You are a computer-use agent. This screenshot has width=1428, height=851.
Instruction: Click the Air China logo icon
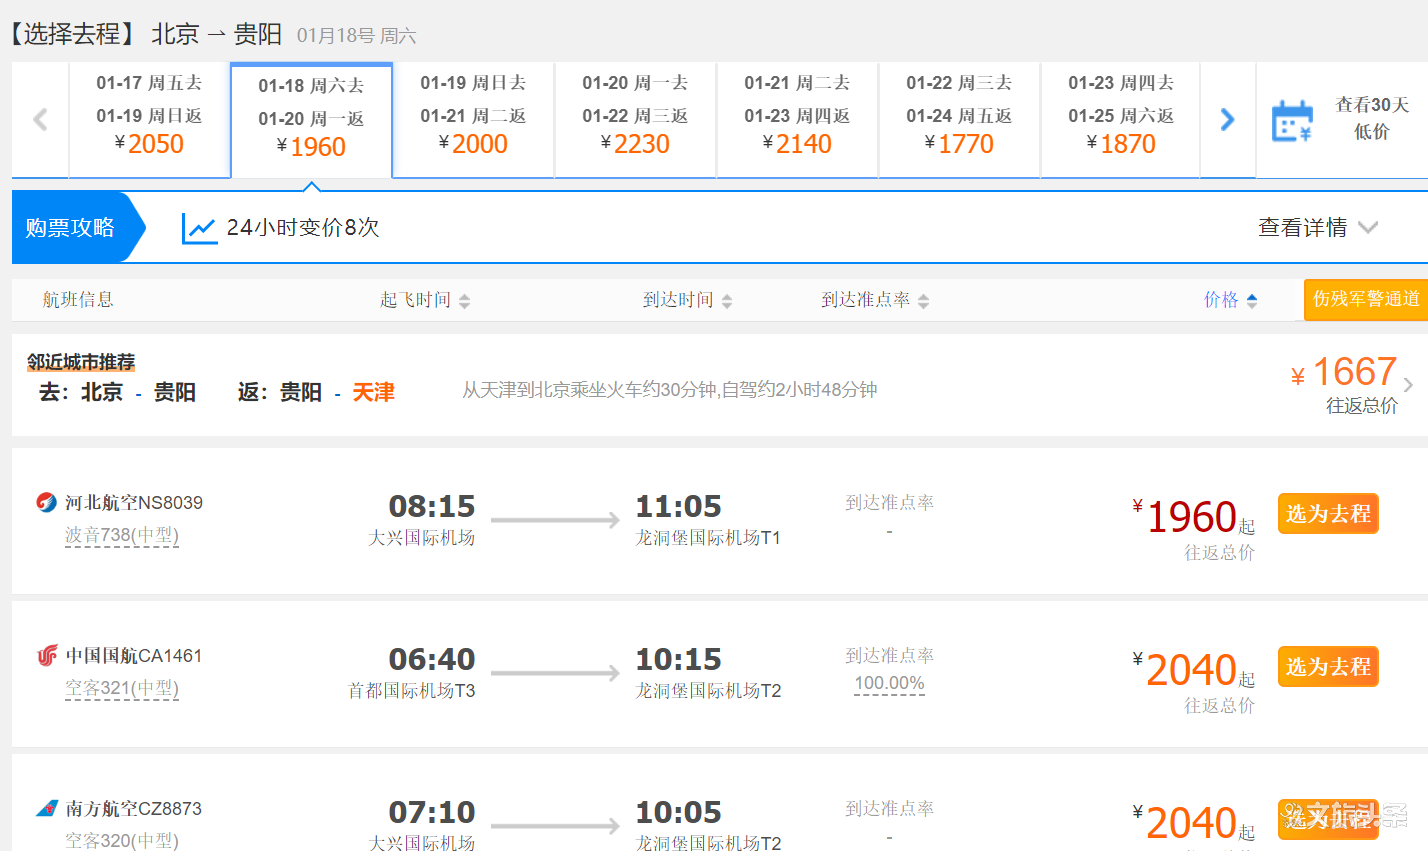[x=47, y=655]
